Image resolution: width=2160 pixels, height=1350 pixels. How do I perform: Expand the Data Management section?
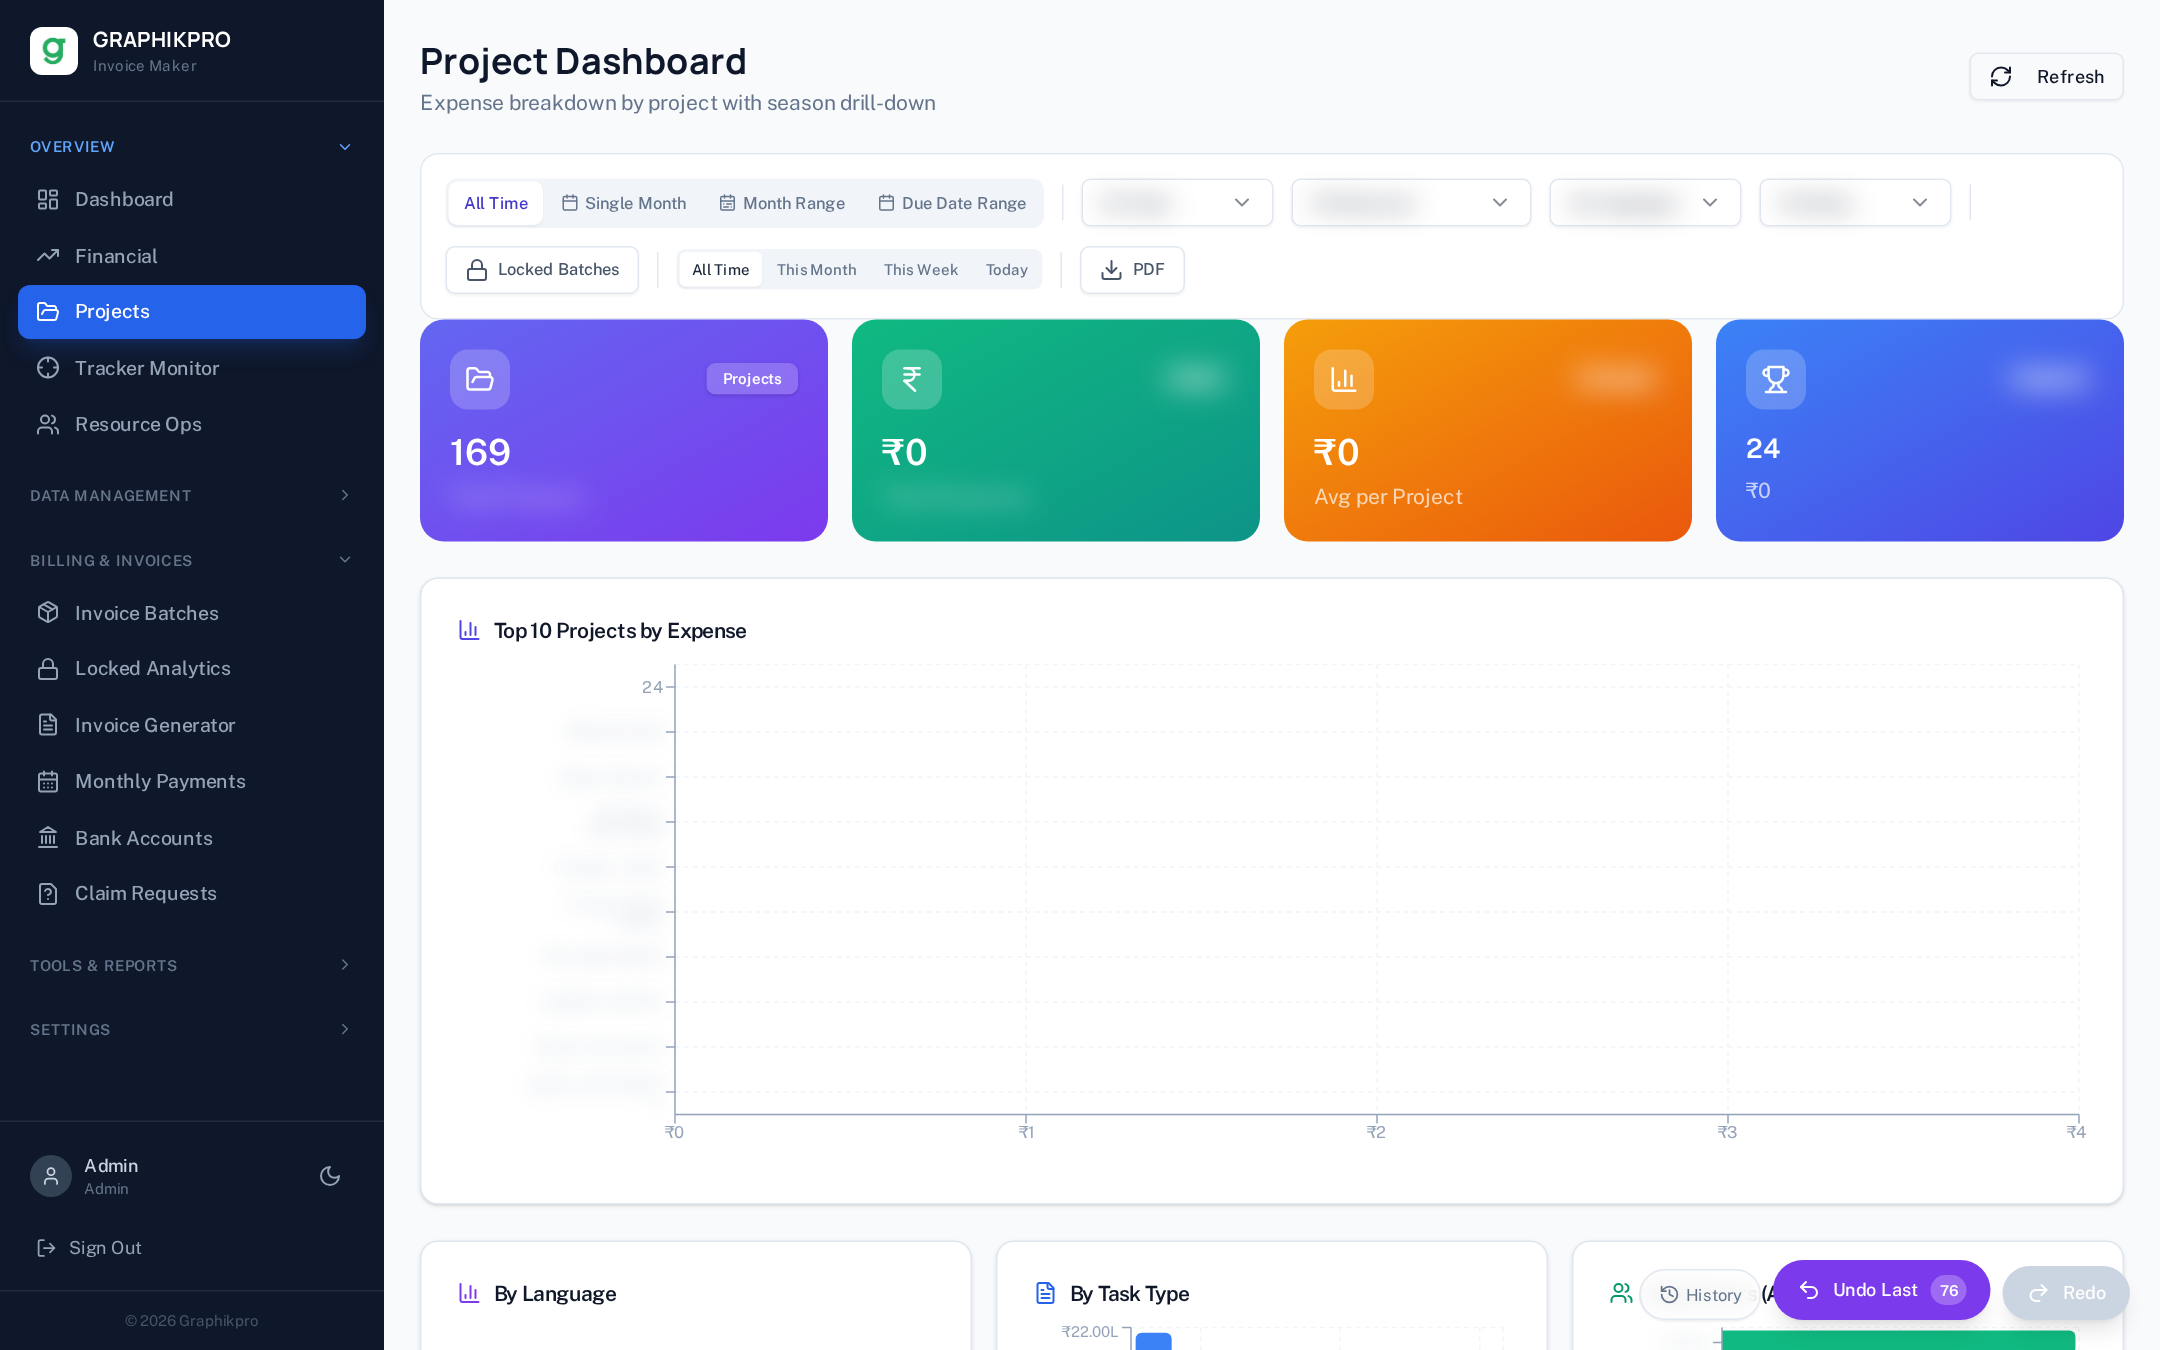192,495
